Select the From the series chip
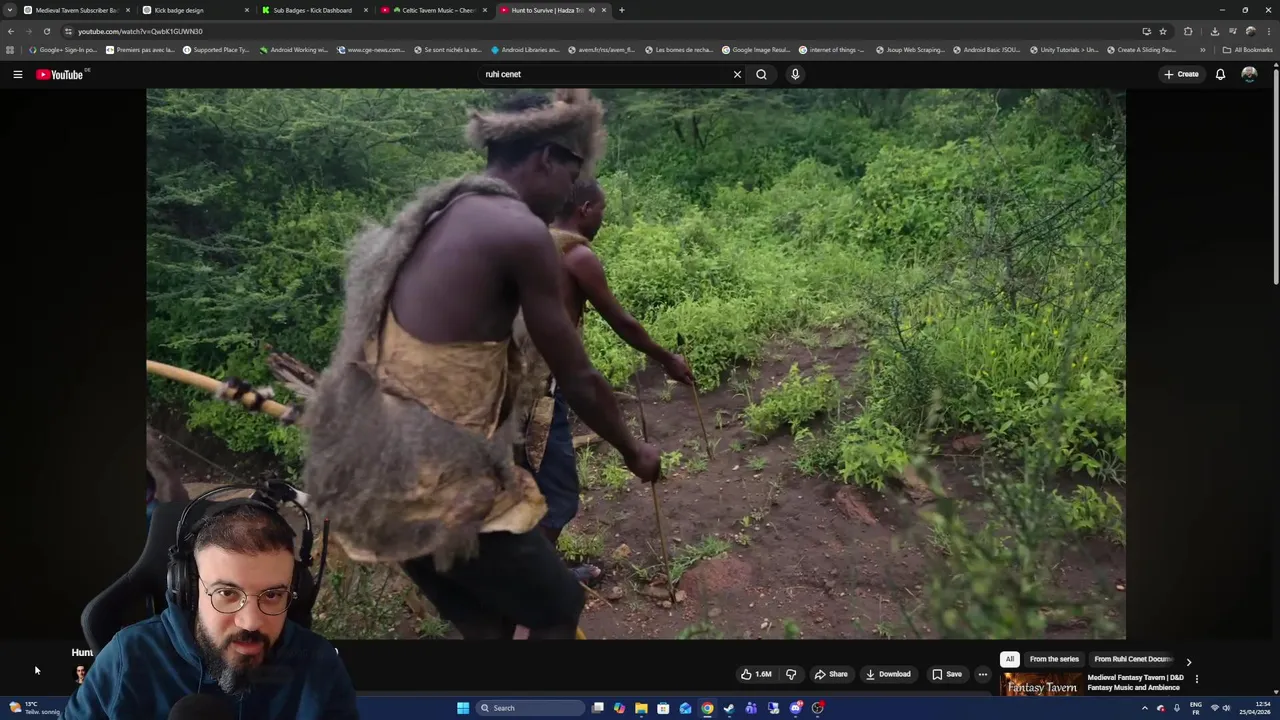Viewport: 1280px width, 720px height. coord(1054,659)
